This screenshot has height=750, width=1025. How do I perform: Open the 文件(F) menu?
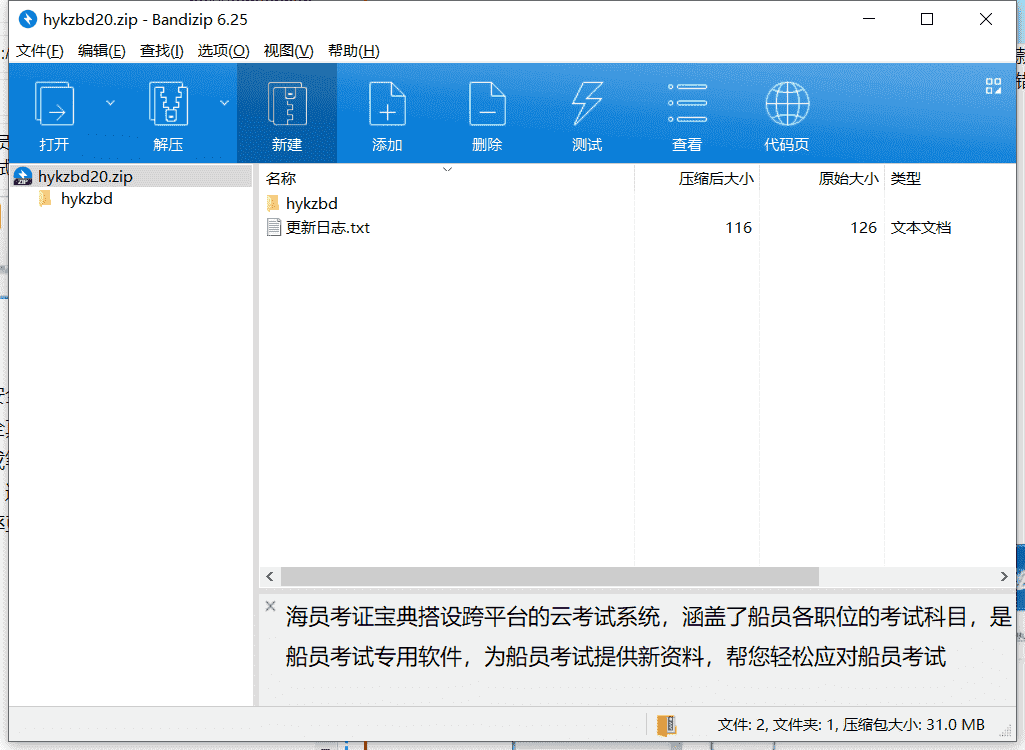pos(39,51)
